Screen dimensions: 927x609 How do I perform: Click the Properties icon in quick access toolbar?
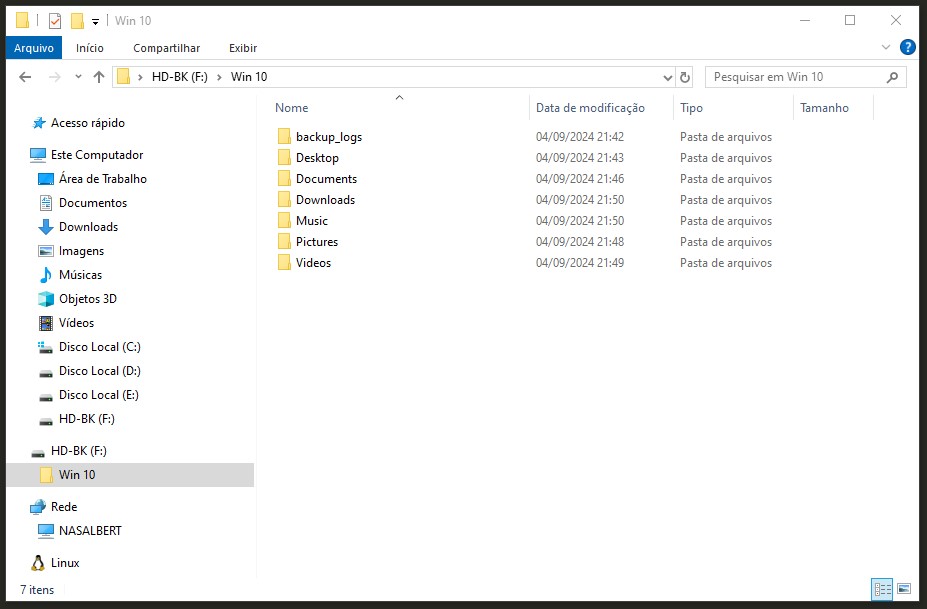(55, 20)
